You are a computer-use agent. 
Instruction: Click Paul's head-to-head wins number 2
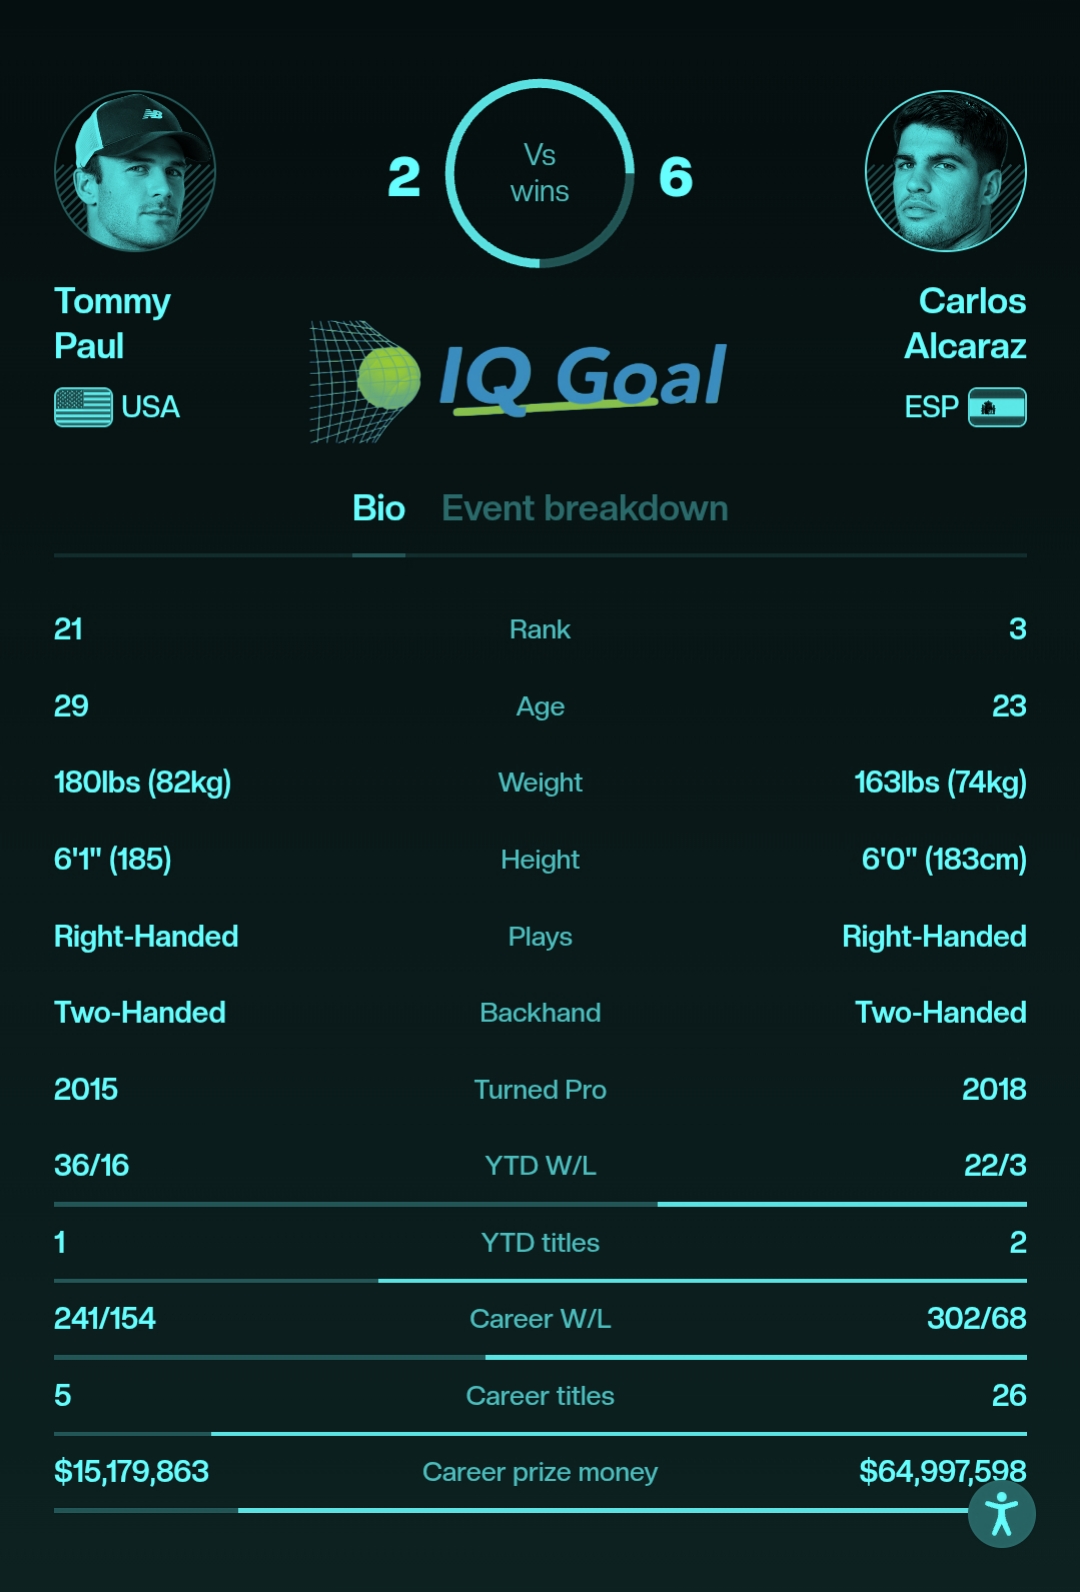click(x=404, y=177)
